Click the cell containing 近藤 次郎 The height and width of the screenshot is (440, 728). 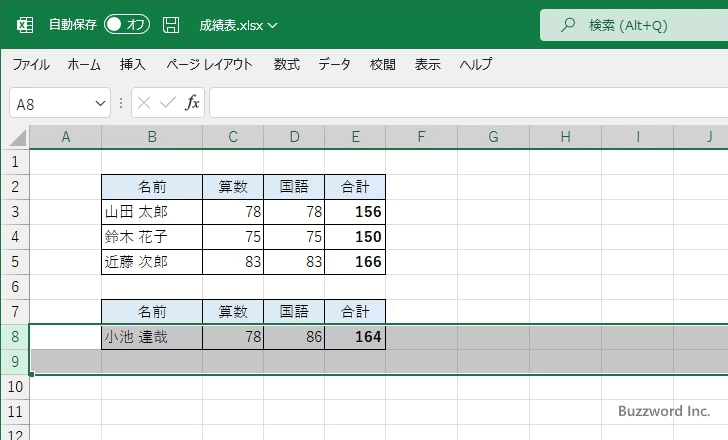coord(152,262)
